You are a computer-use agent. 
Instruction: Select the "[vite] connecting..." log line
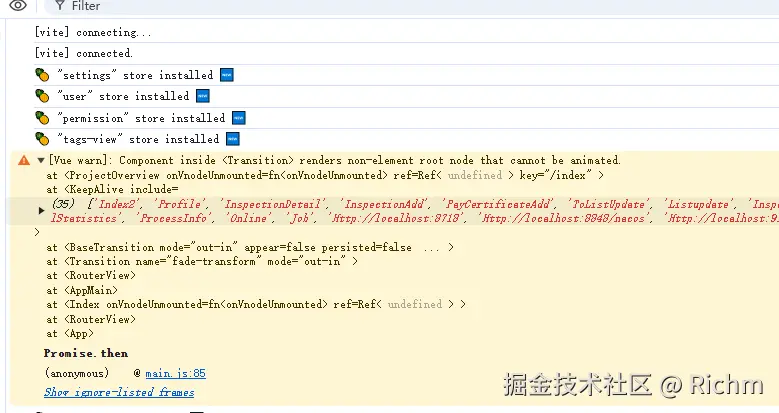[85, 32]
